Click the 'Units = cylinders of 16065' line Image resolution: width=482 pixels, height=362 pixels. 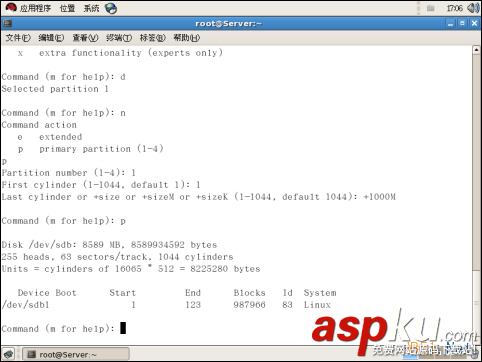pos(131,269)
